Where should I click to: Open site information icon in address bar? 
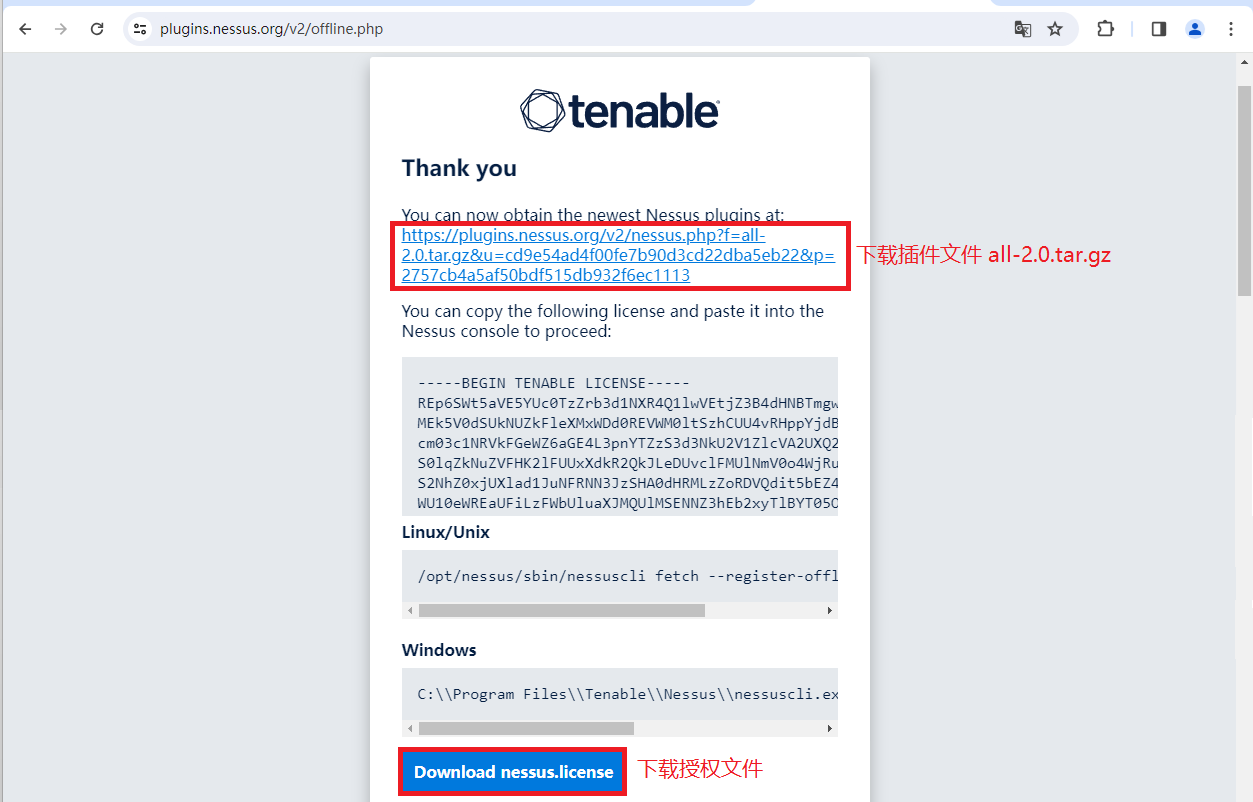[140, 29]
